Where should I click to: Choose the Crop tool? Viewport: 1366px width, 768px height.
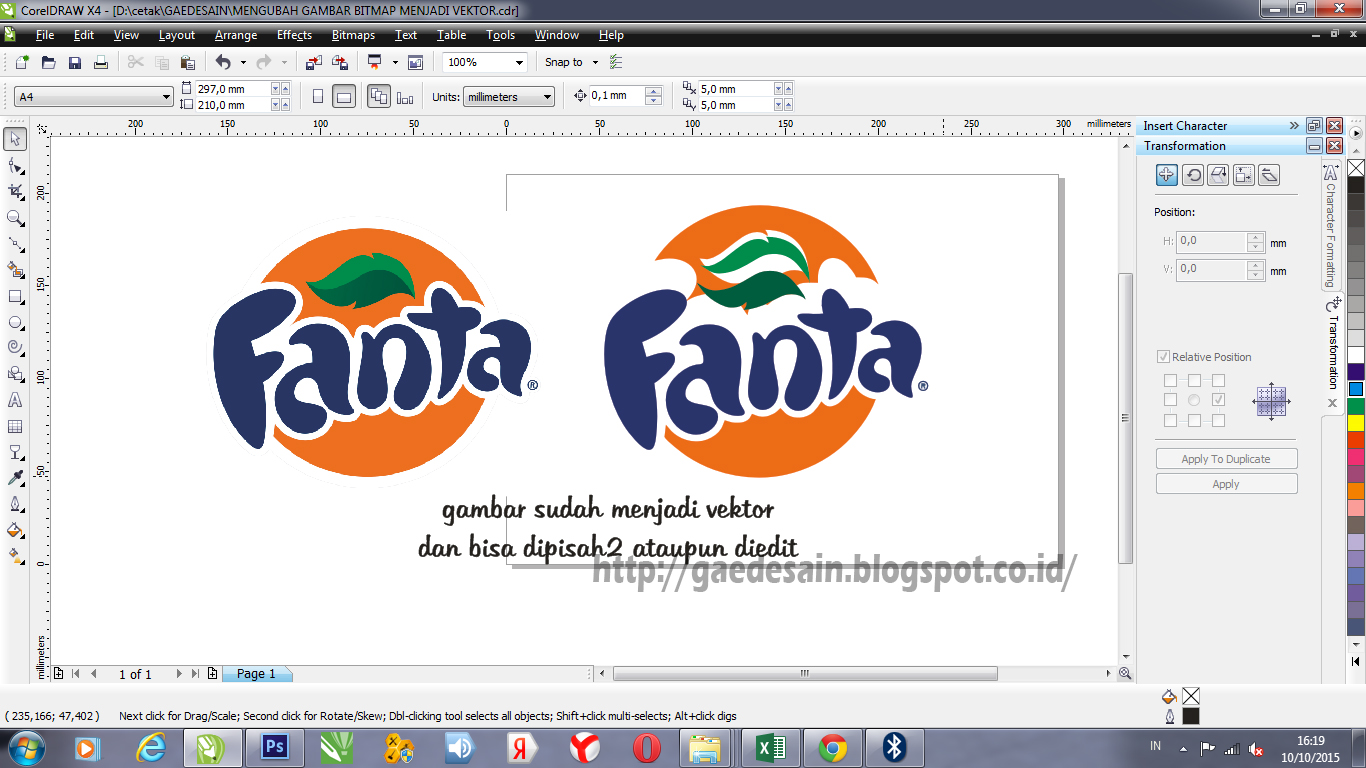15,191
